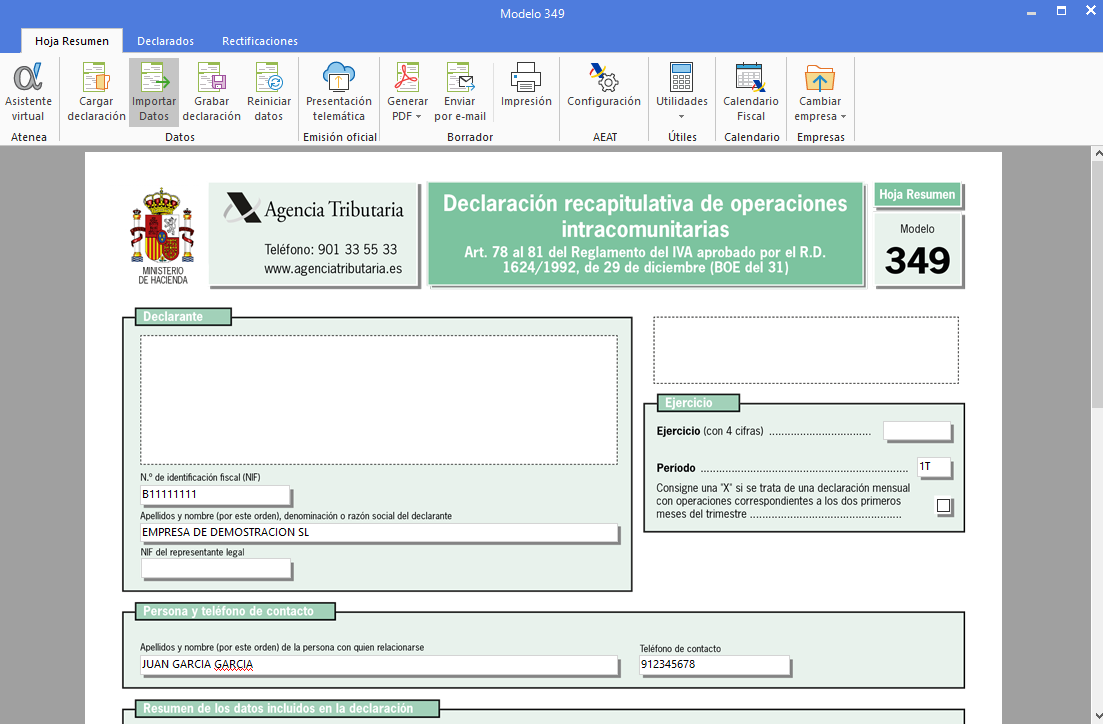Screen dimensions: 1103x724
Task: Click the empty dotted box above Ejercicio
Action: pos(805,350)
